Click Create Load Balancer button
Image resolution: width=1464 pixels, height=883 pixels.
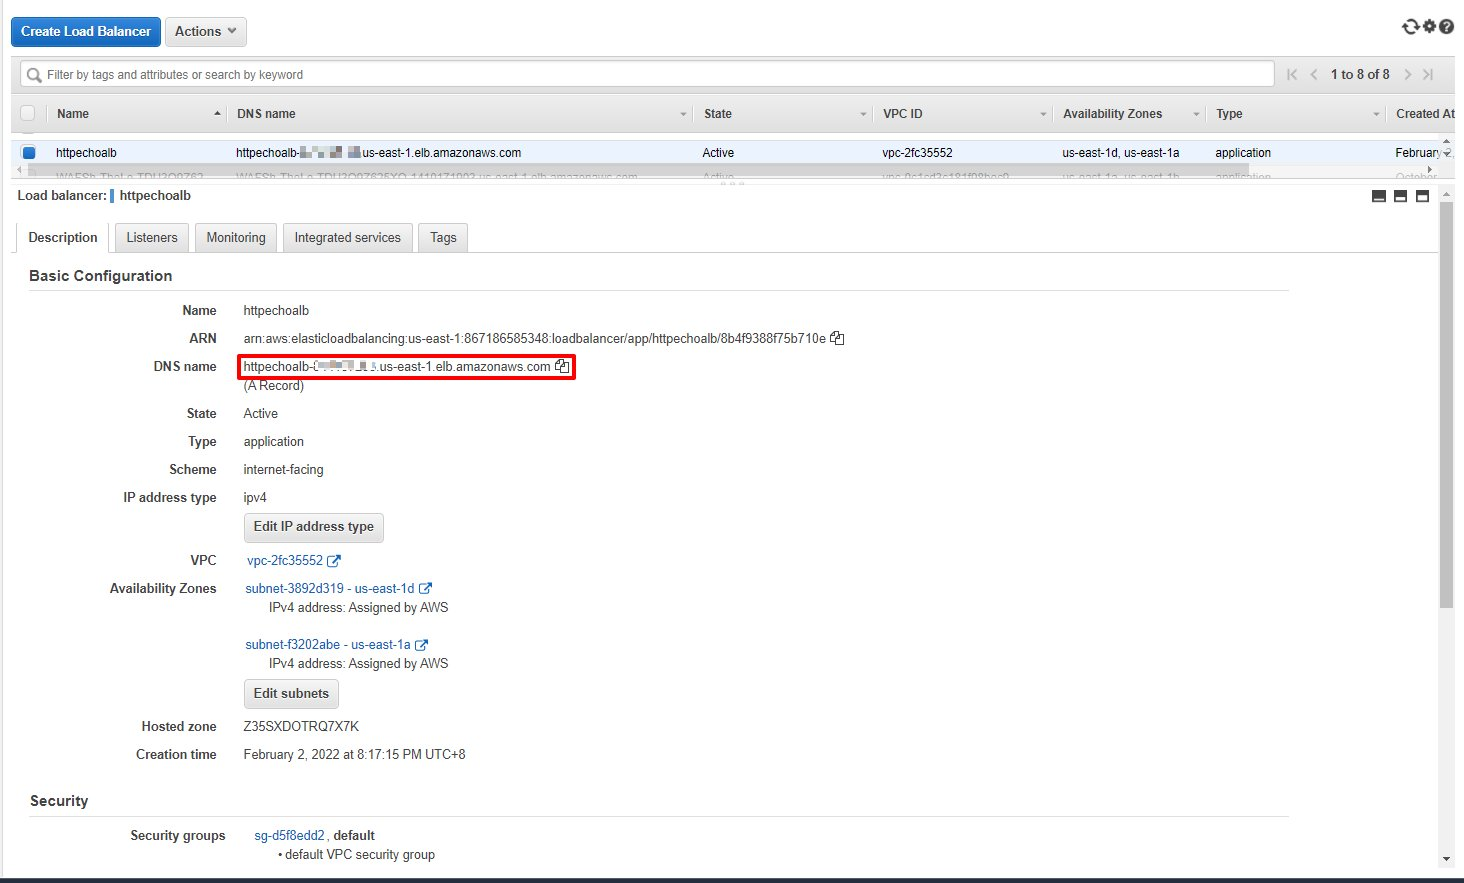86,31
